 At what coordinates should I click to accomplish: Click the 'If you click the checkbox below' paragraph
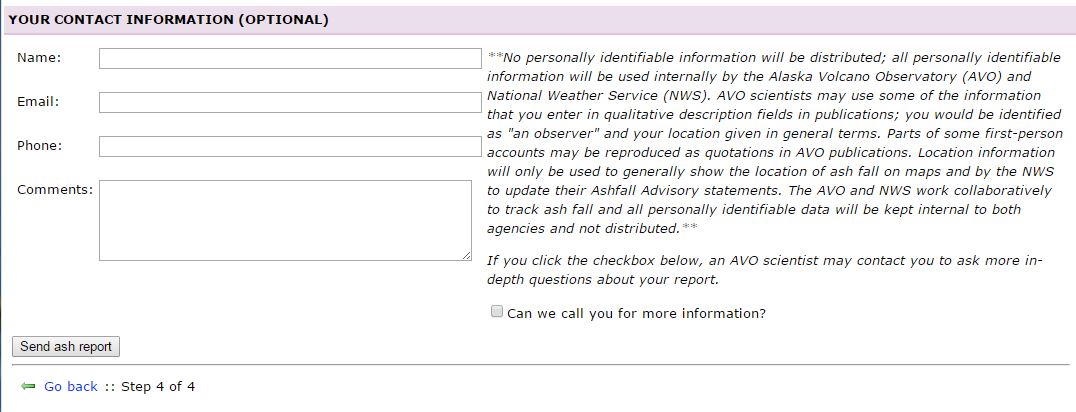tap(764, 270)
